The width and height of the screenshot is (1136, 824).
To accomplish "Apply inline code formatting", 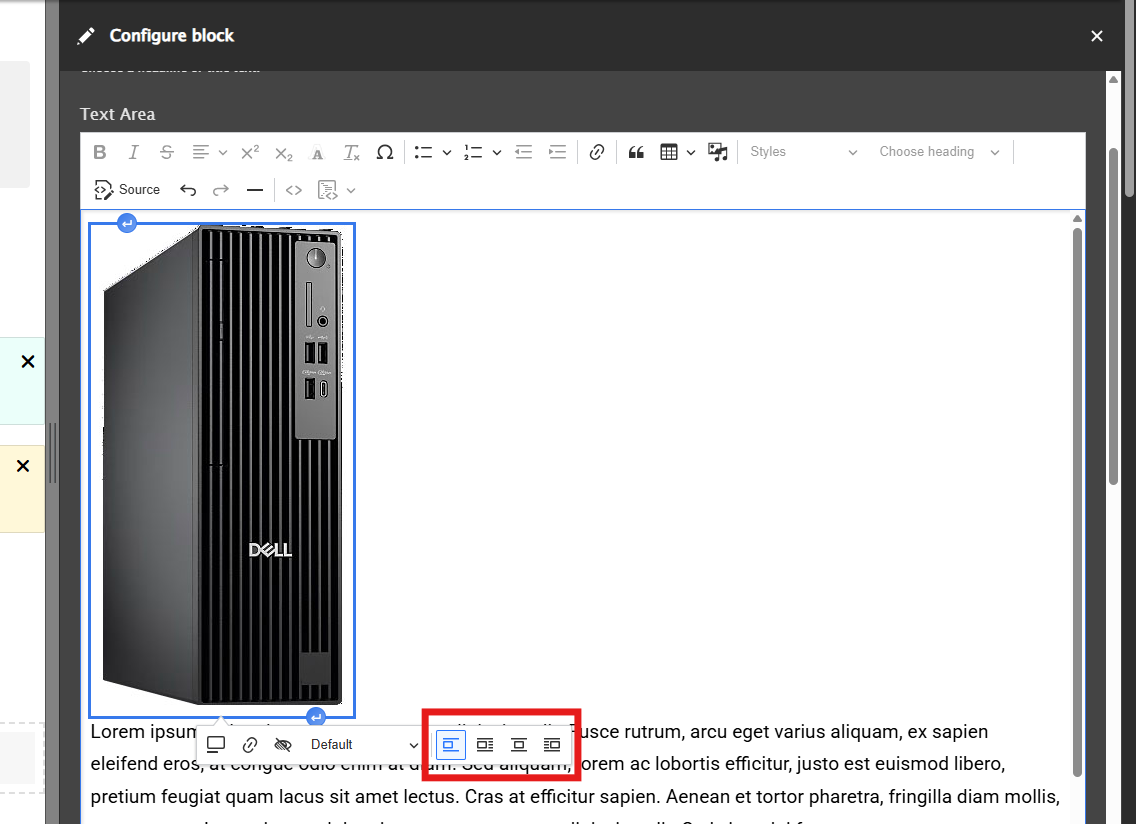I will click(x=293, y=190).
